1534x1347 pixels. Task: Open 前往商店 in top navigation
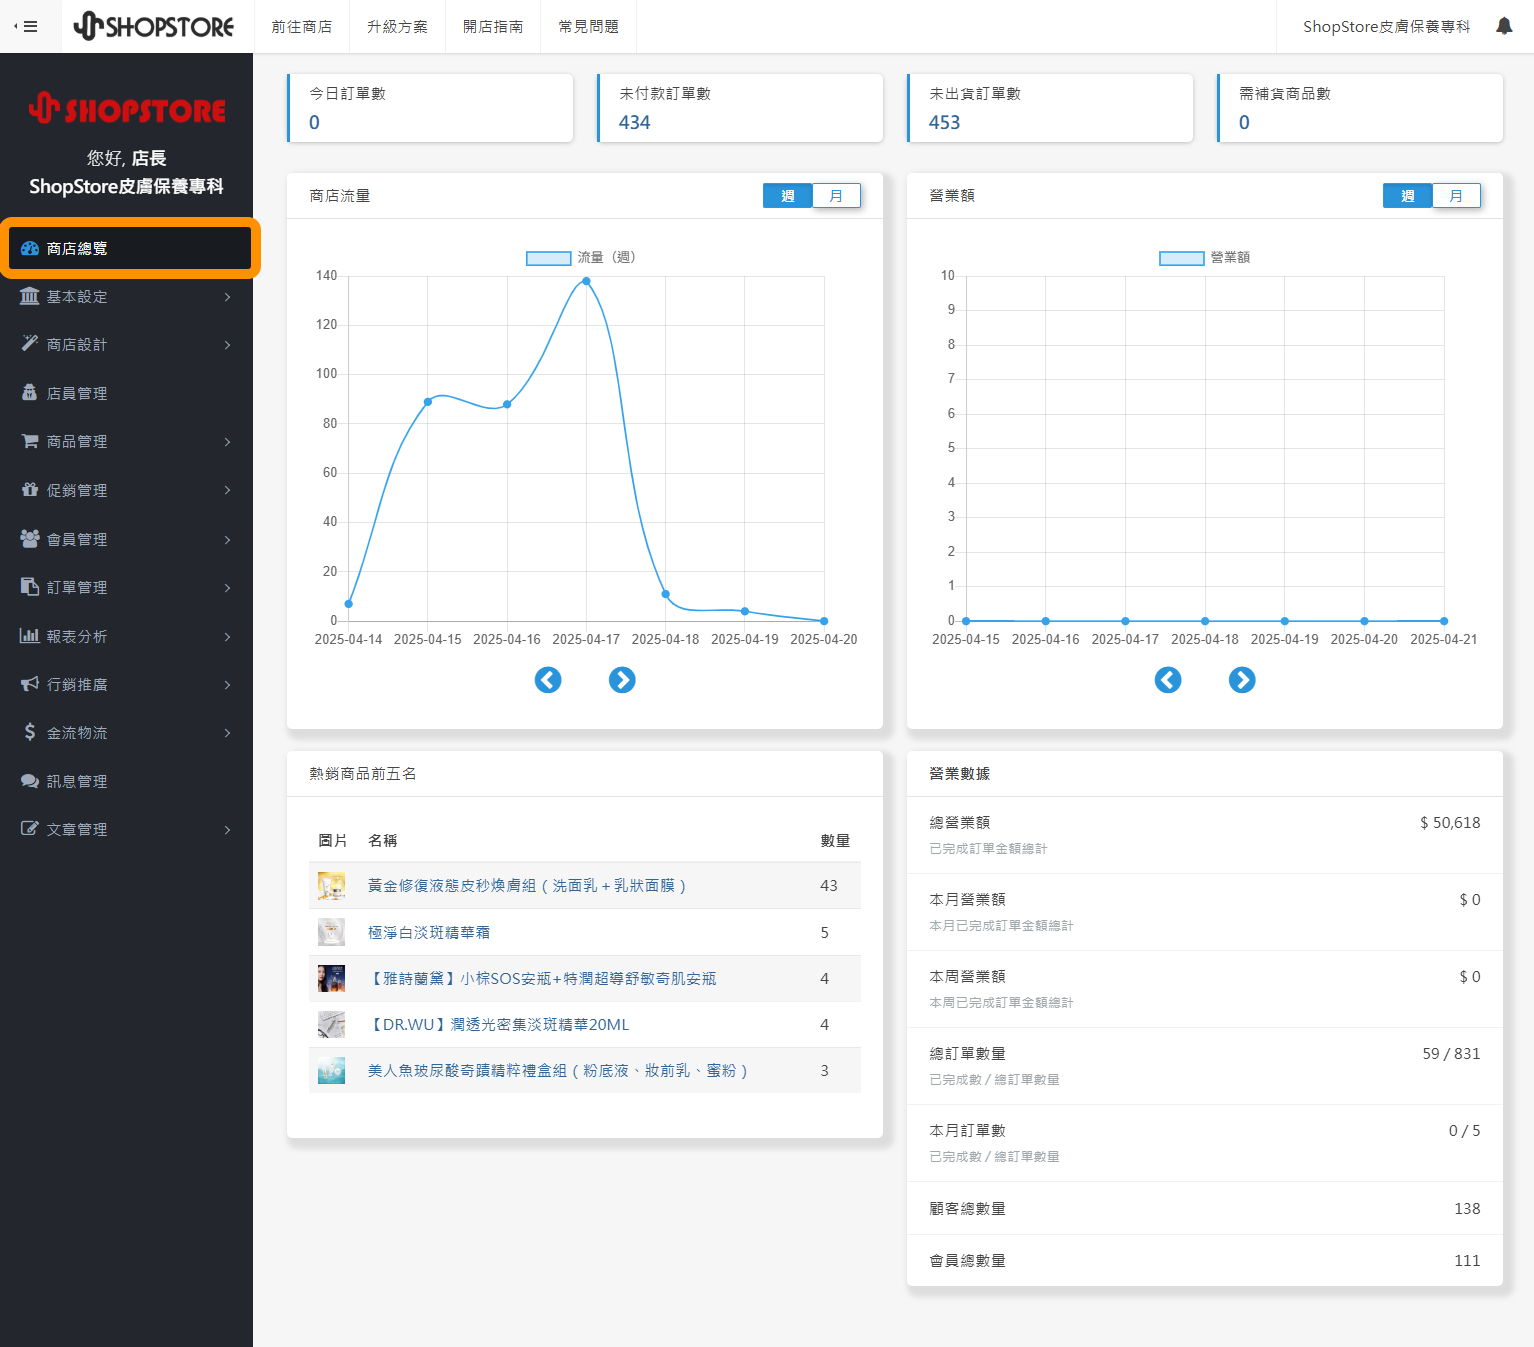click(301, 26)
